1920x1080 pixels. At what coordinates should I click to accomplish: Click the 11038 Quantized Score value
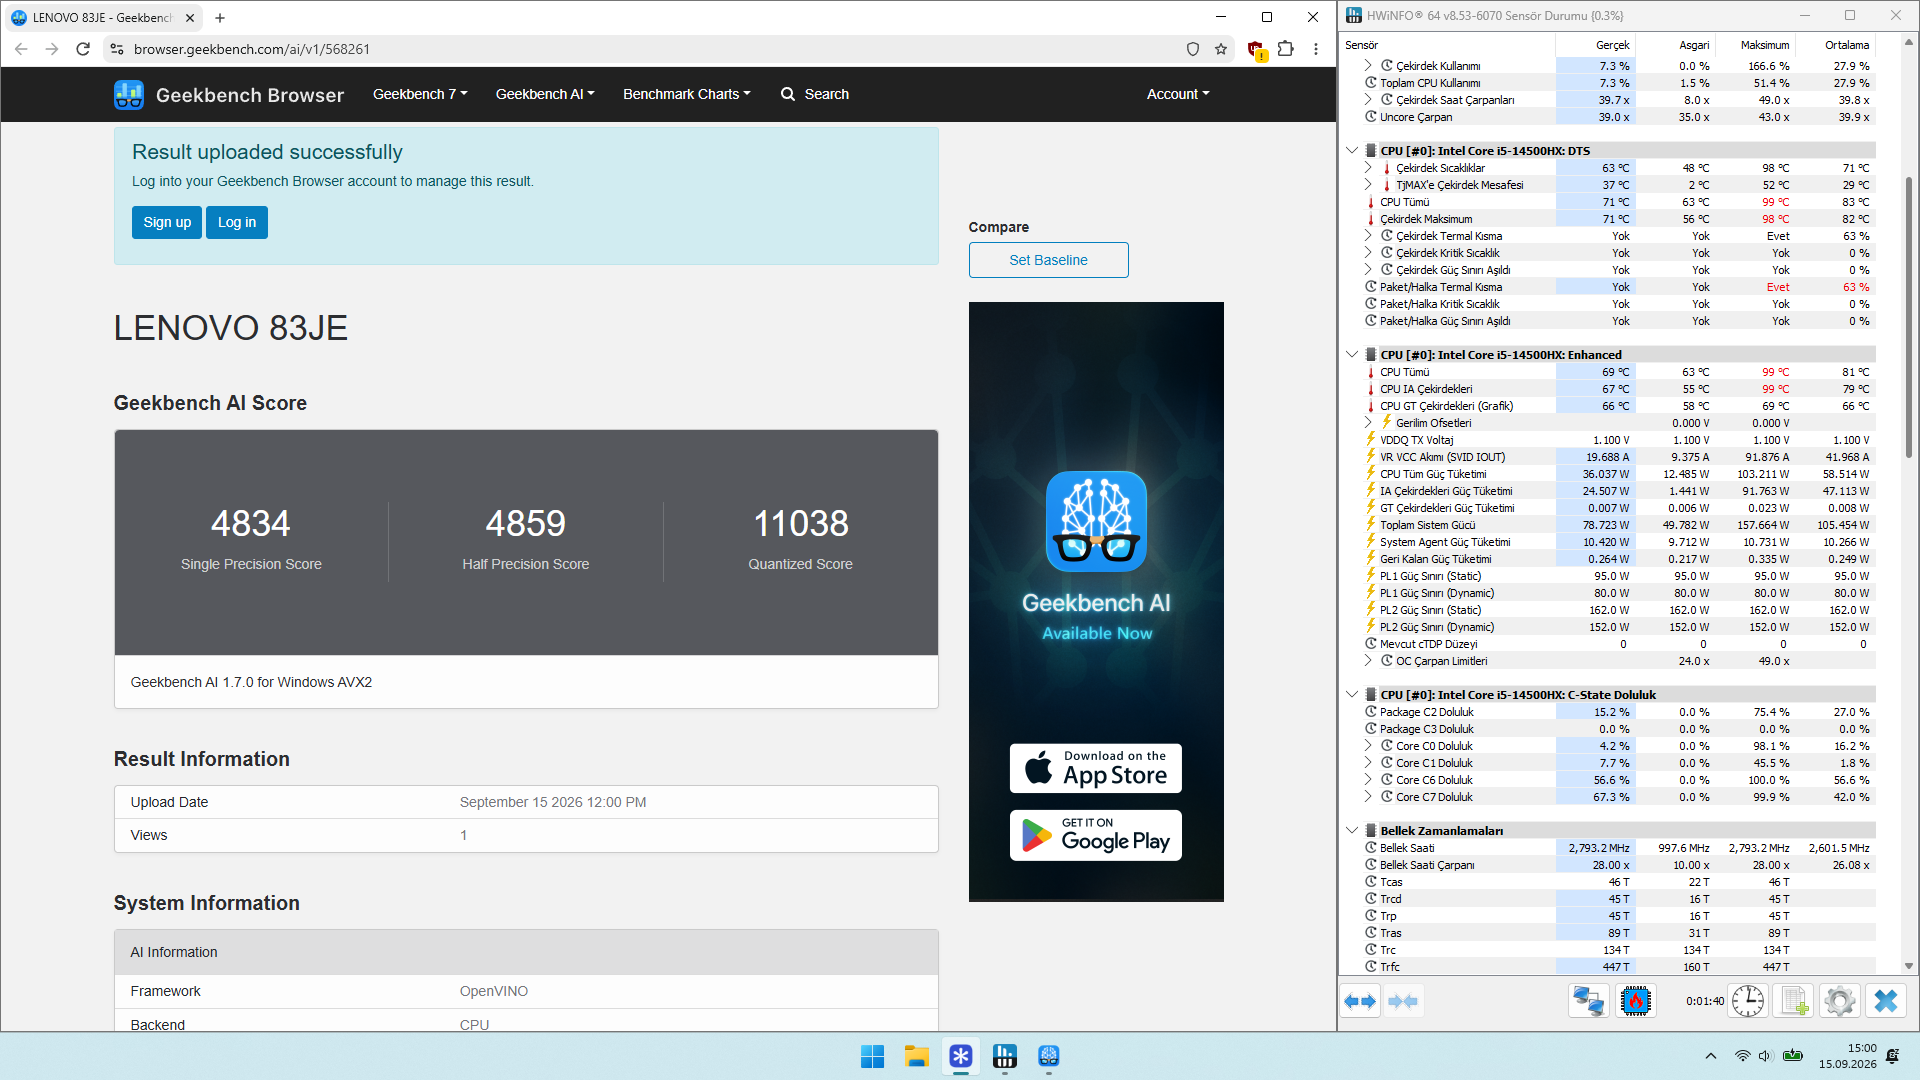point(800,523)
